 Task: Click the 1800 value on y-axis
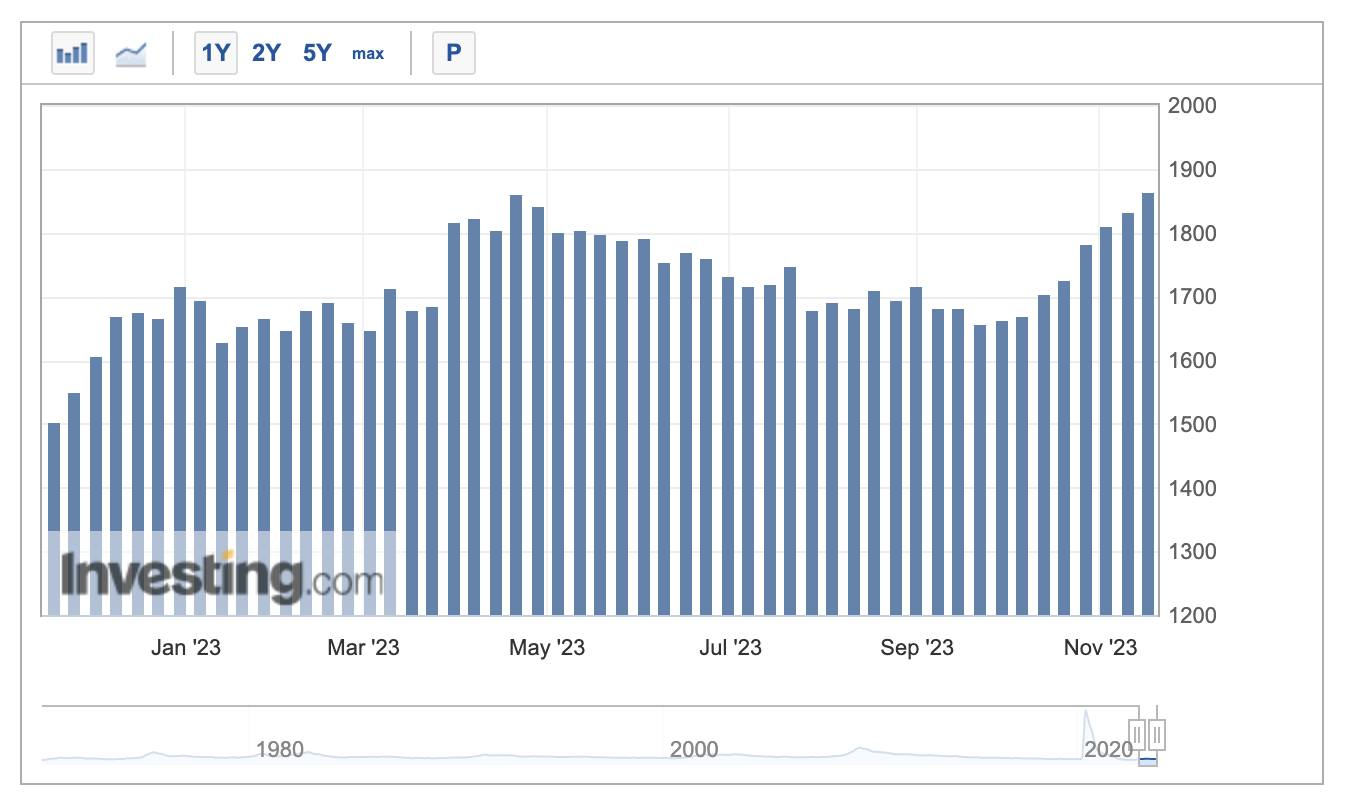pos(1192,234)
